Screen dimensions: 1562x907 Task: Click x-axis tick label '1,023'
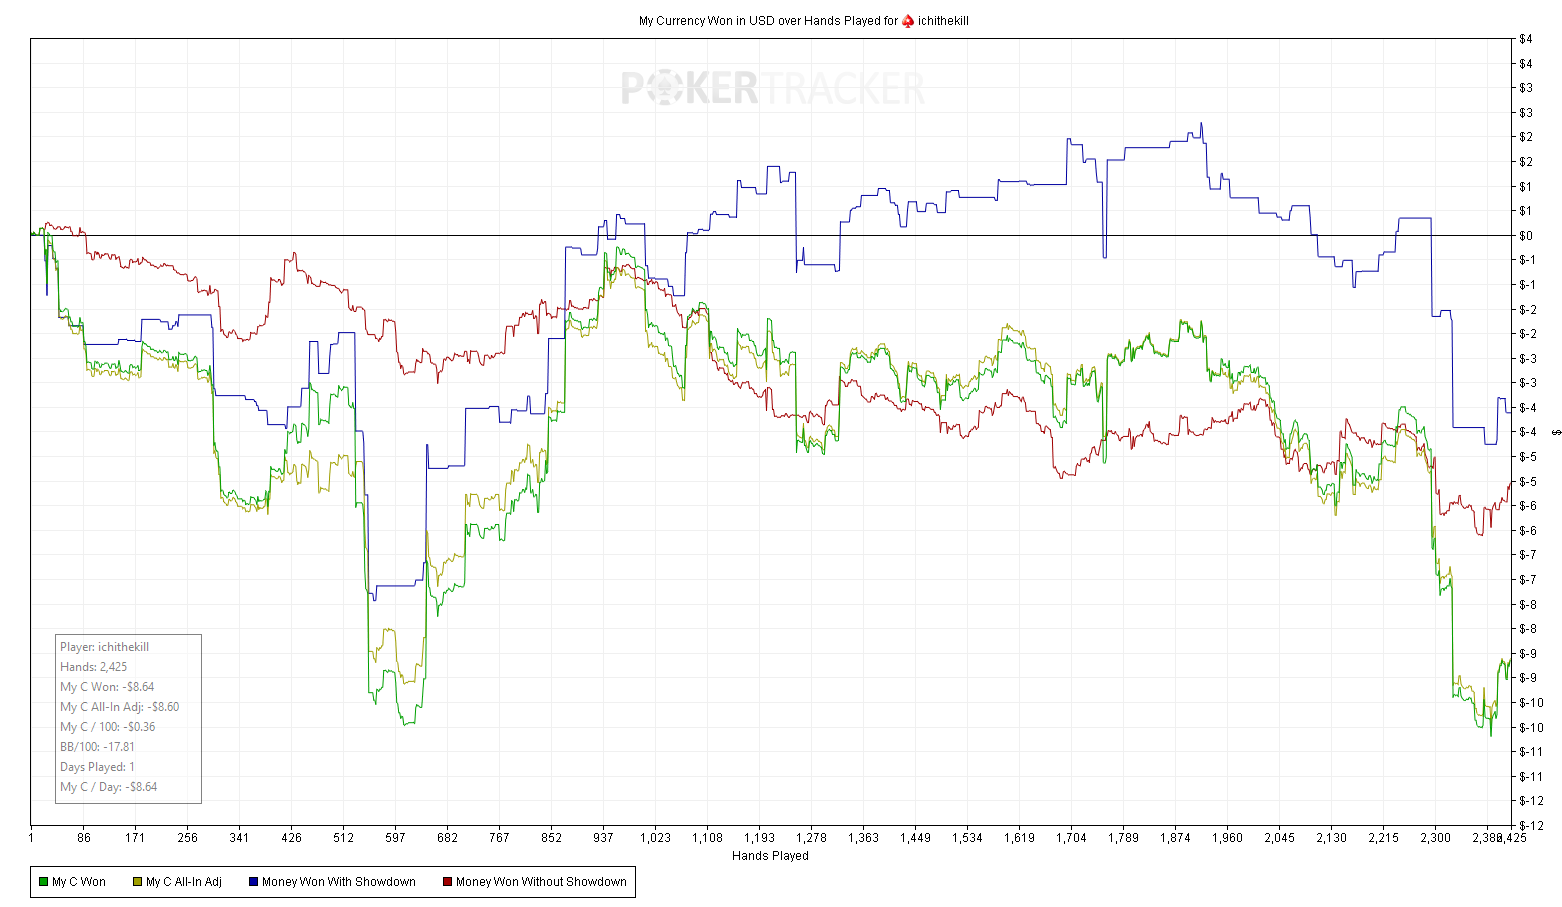tap(655, 838)
